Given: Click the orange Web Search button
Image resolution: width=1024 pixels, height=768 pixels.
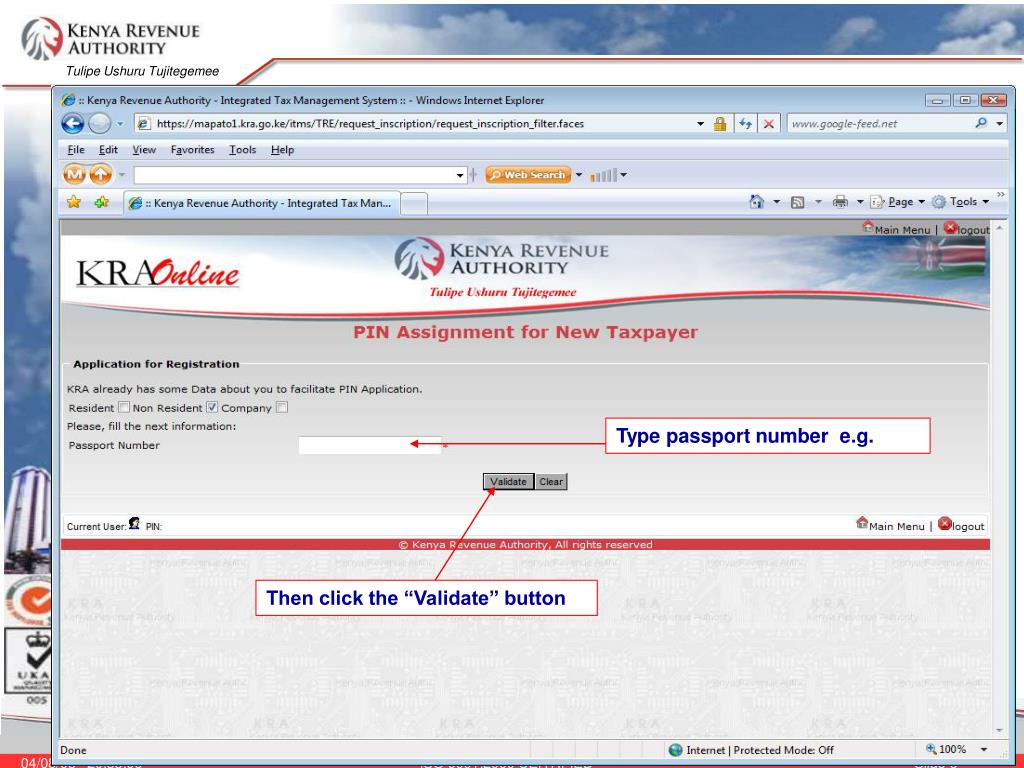Looking at the screenshot, I should point(528,175).
